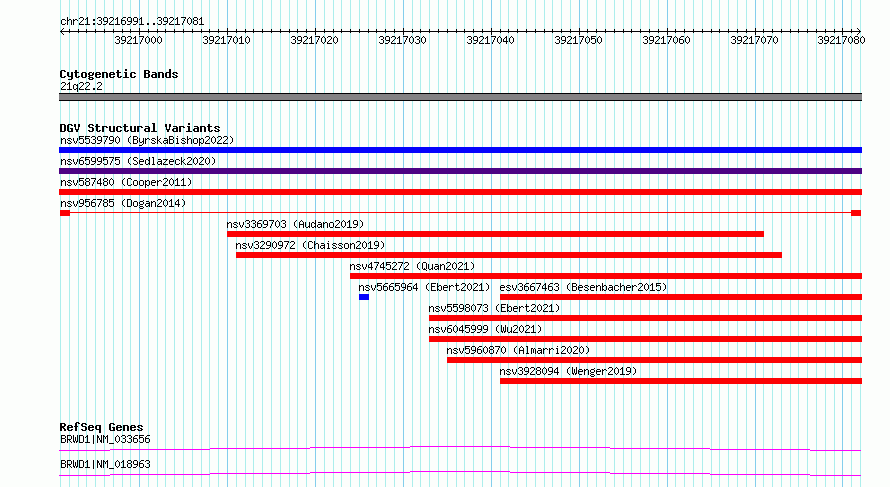Open the nsv3928094 (Wenger2019) label
Image resolution: width=890 pixels, height=487 pixels.
pos(568,371)
